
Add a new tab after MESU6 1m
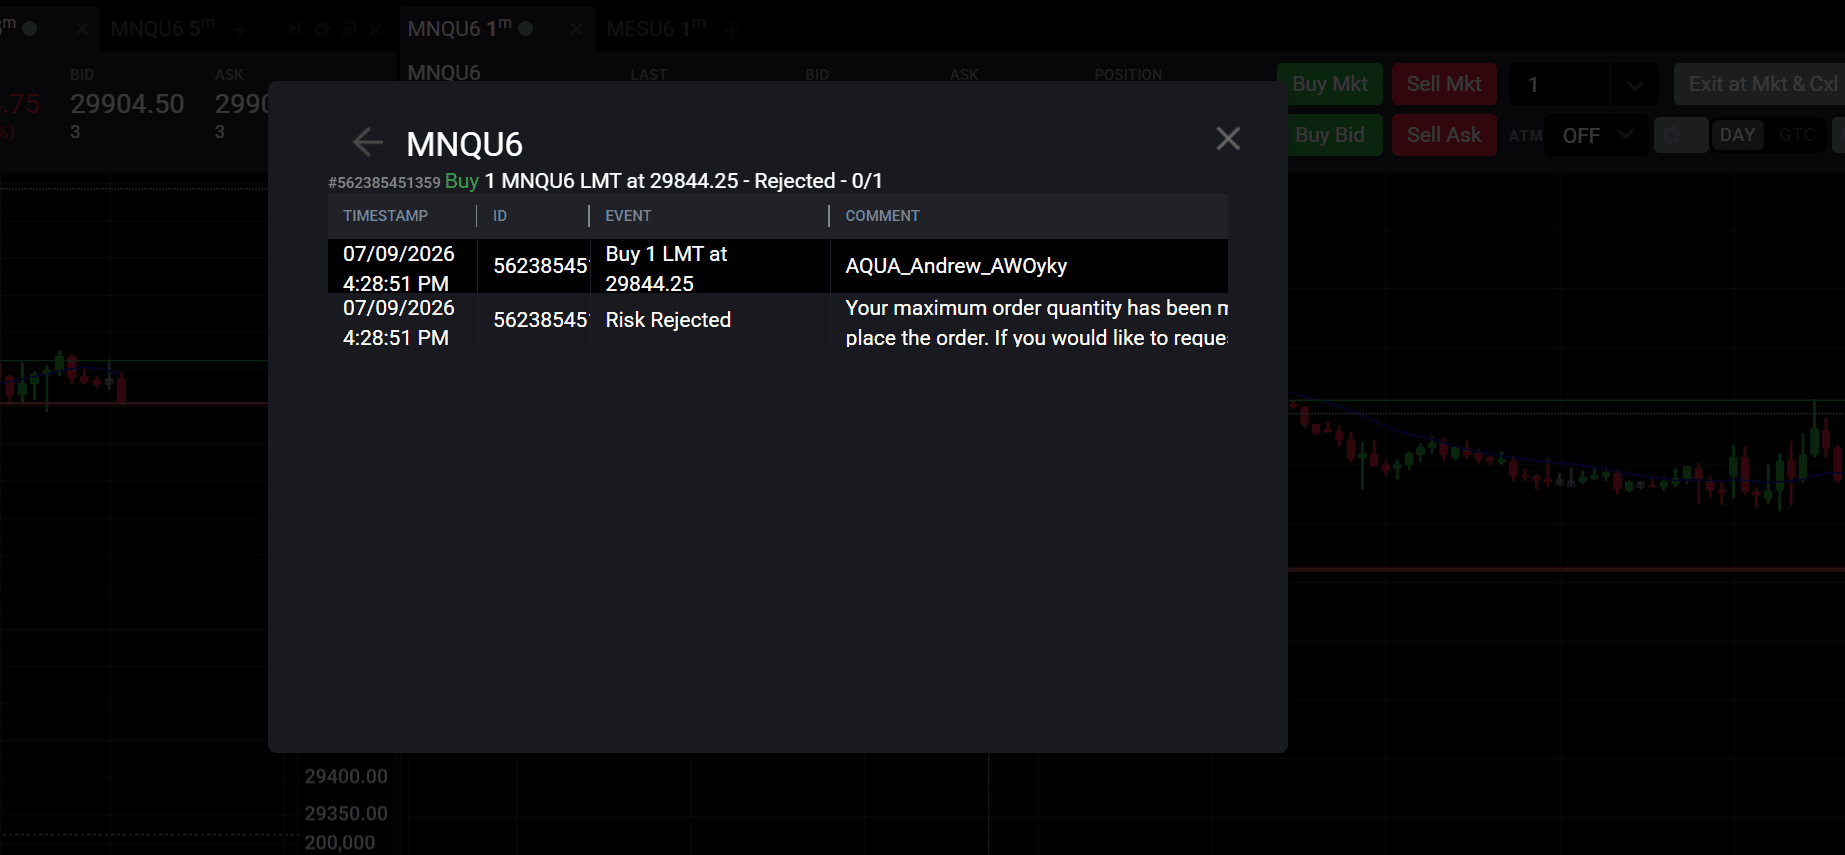point(731,30)
